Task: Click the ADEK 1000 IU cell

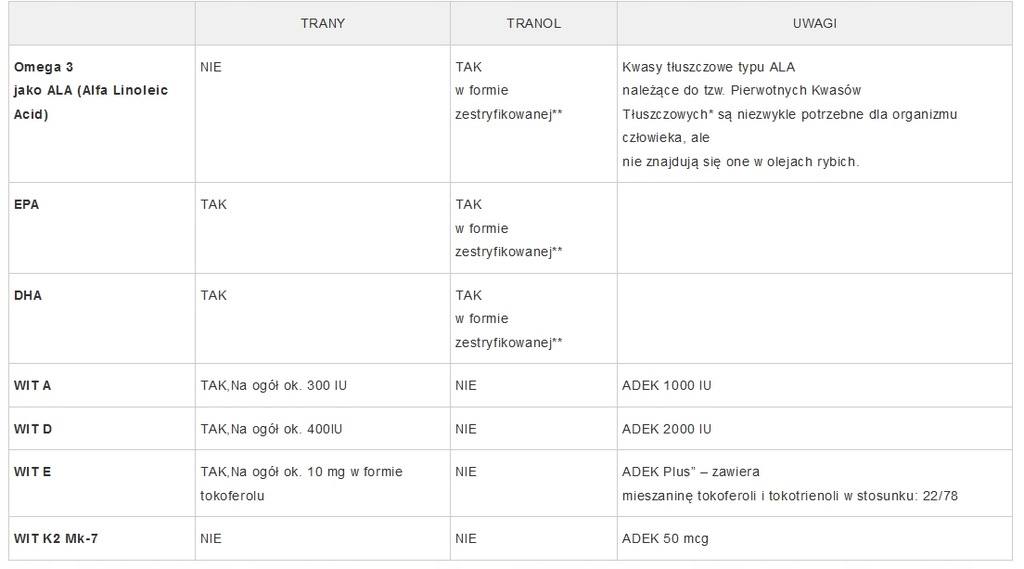Action: tap(814, 385)
